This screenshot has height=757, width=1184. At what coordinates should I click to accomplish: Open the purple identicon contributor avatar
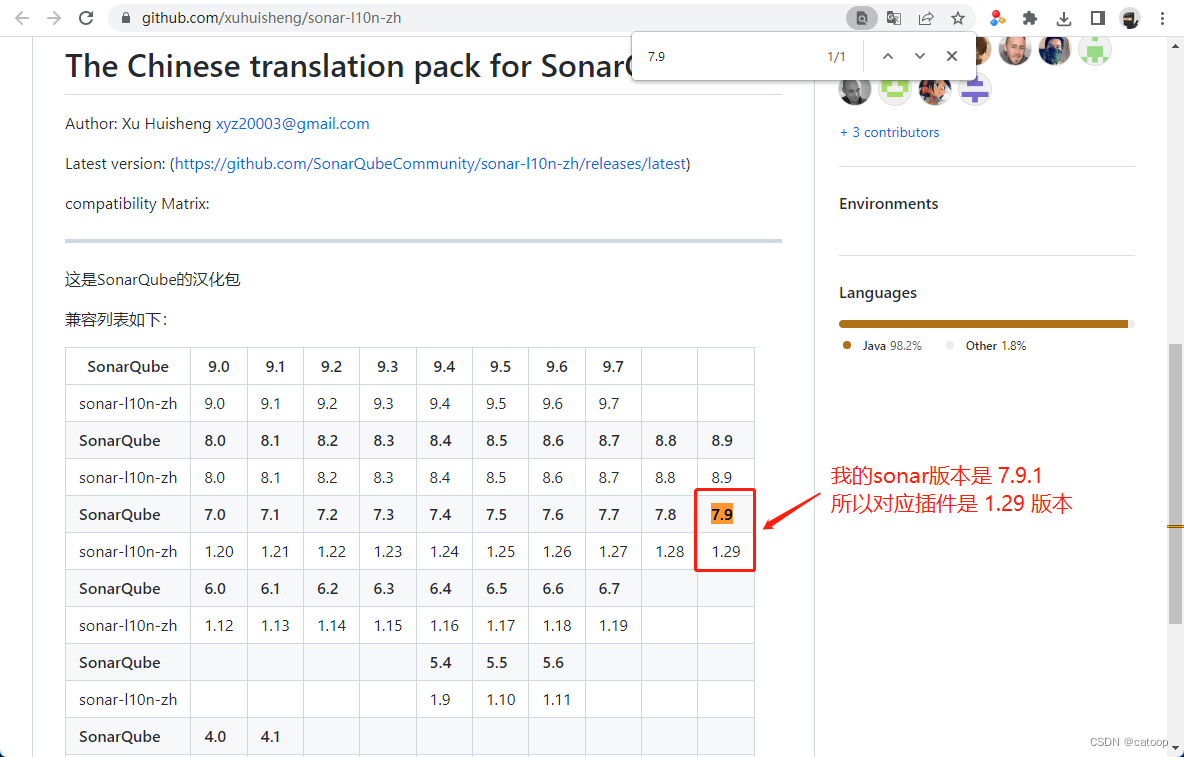click(x=974, y=90)
